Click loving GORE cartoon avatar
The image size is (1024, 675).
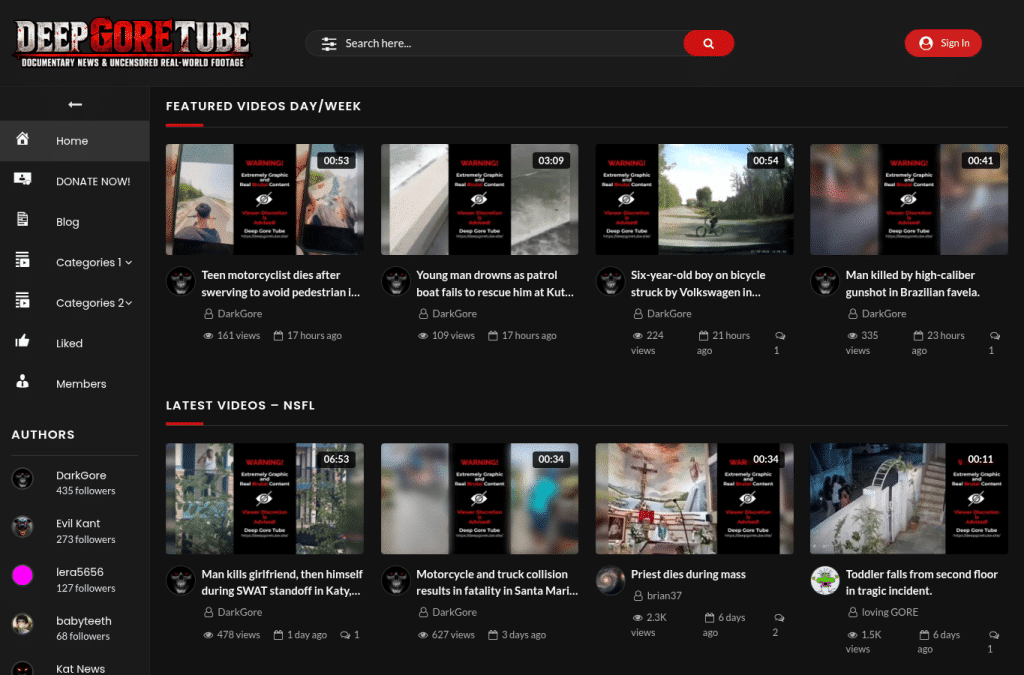(x=825, y=580)
